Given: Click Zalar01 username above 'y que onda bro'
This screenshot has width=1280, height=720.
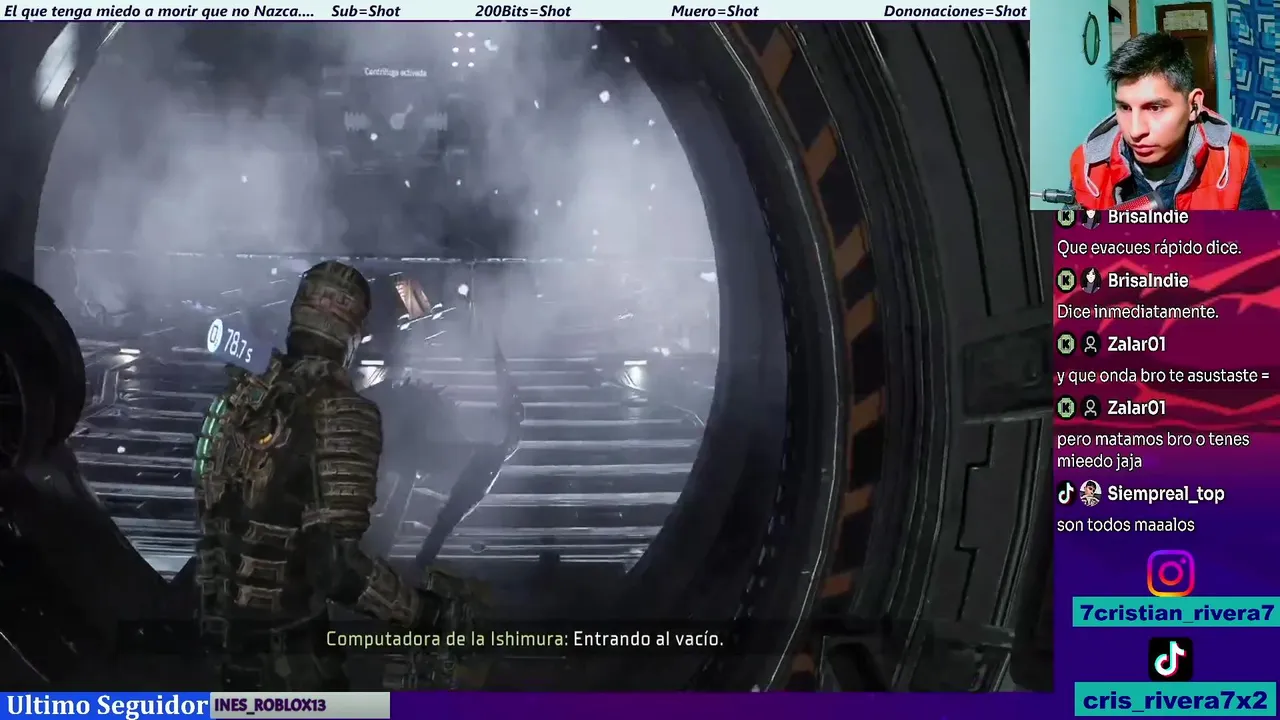Looking at the screenshot, I should tap(1136, 344).
